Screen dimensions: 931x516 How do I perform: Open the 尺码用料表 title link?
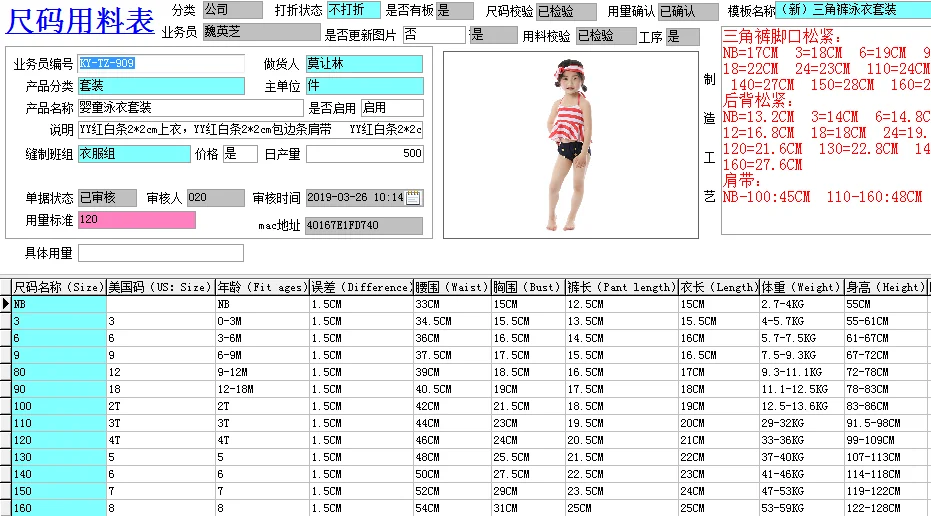tap(80, 20)
